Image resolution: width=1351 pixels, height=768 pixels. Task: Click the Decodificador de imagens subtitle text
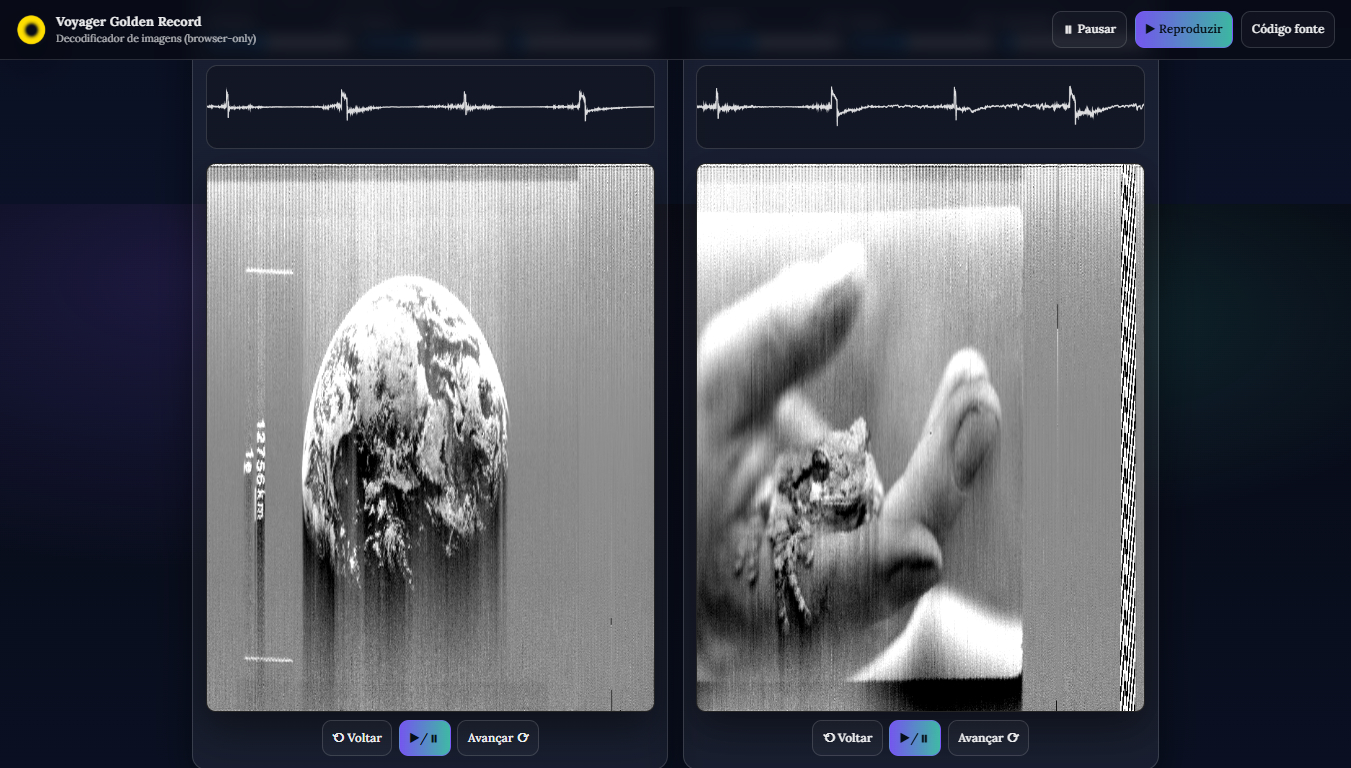coord(156,39)
